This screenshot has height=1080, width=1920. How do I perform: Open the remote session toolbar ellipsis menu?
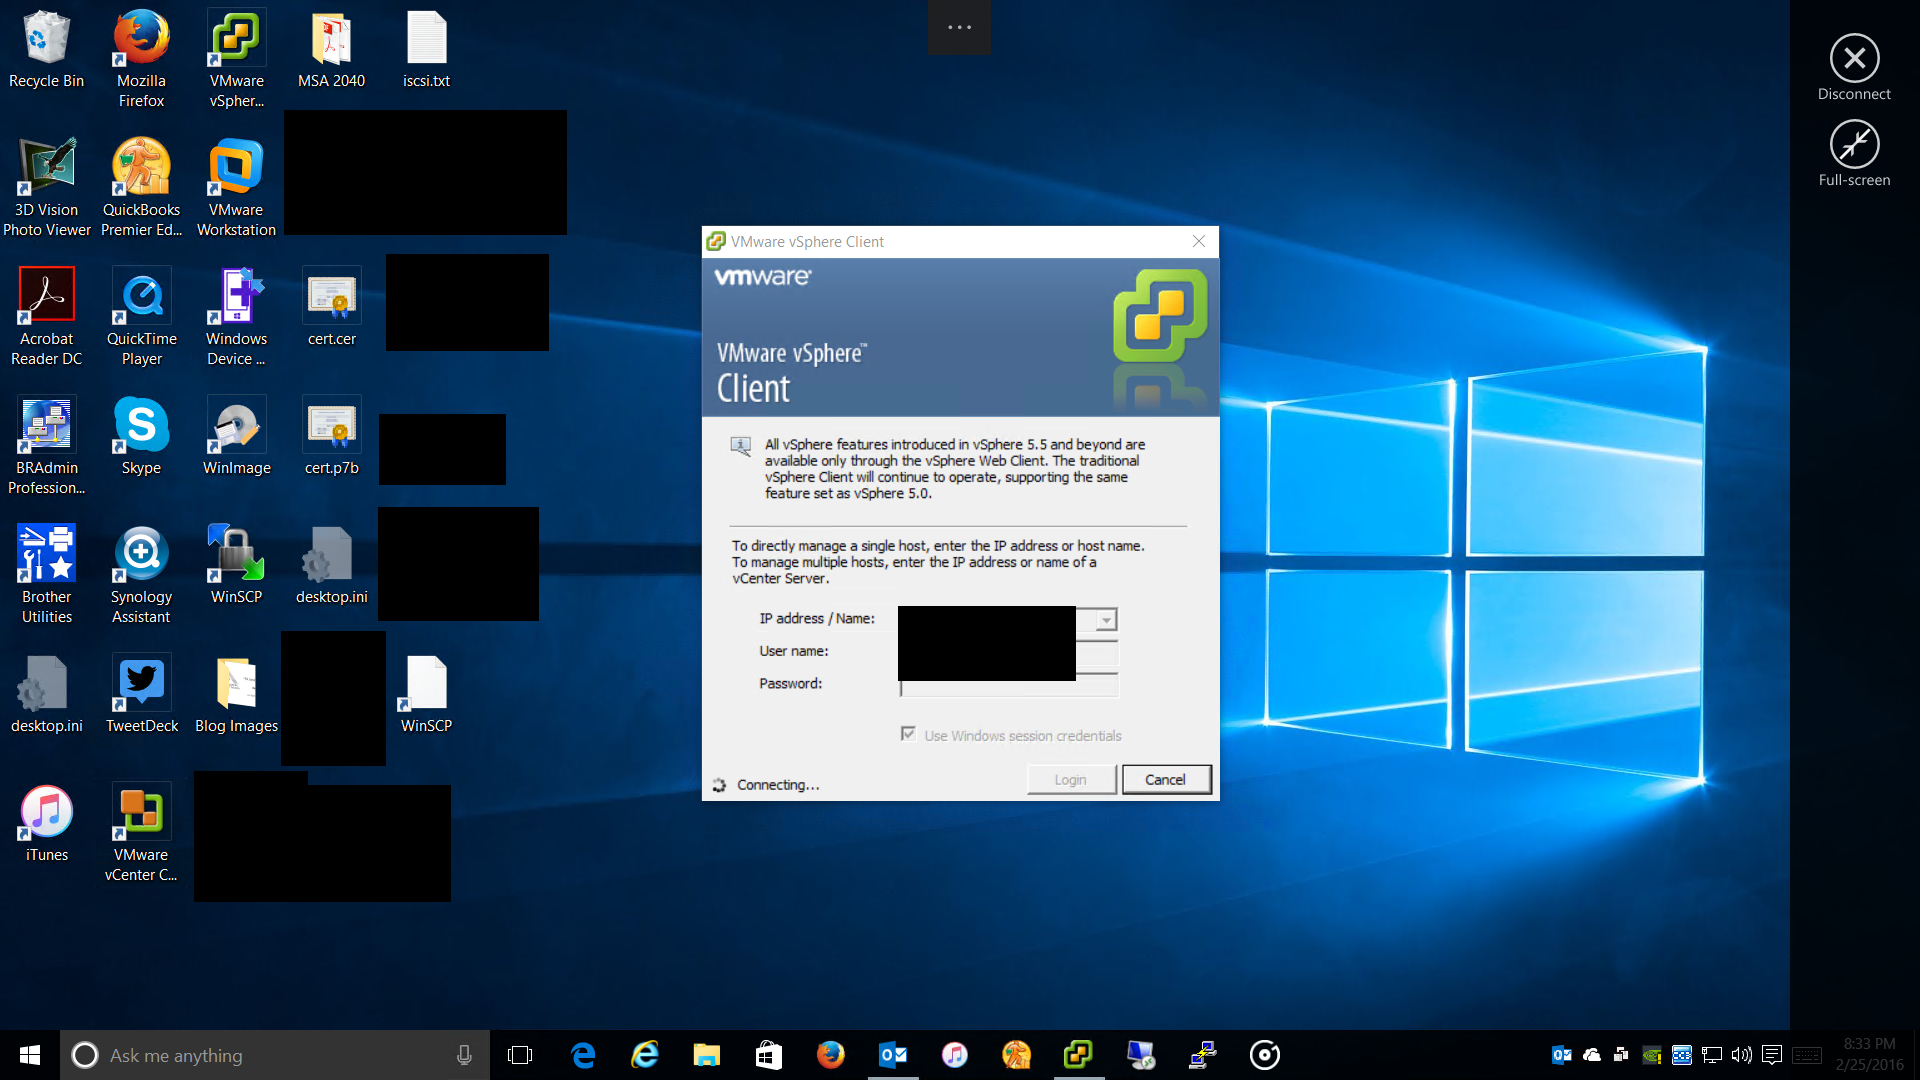click(x=959, y=27)
